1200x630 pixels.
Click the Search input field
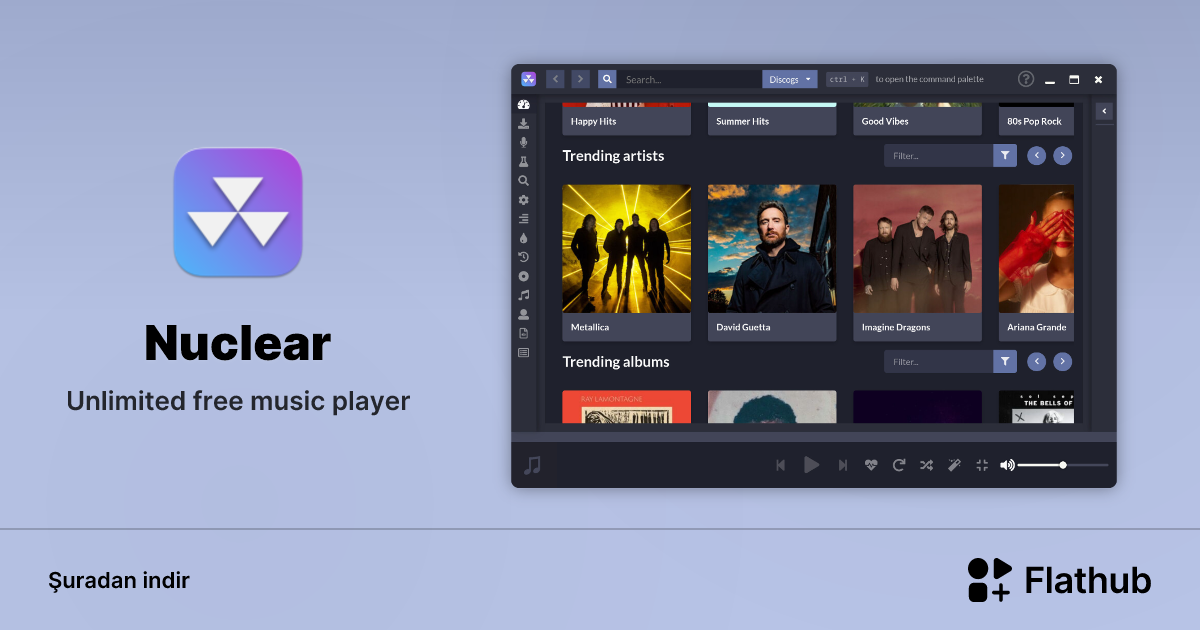point(690,78)
